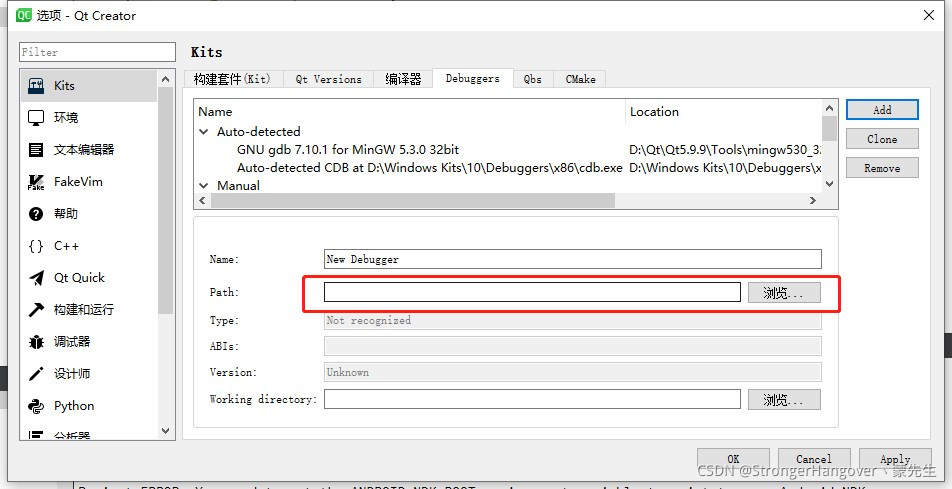Viewport: 952px width, 489px height.
Task: Click the MinGW debugger location path
Action: pos(726,149)
